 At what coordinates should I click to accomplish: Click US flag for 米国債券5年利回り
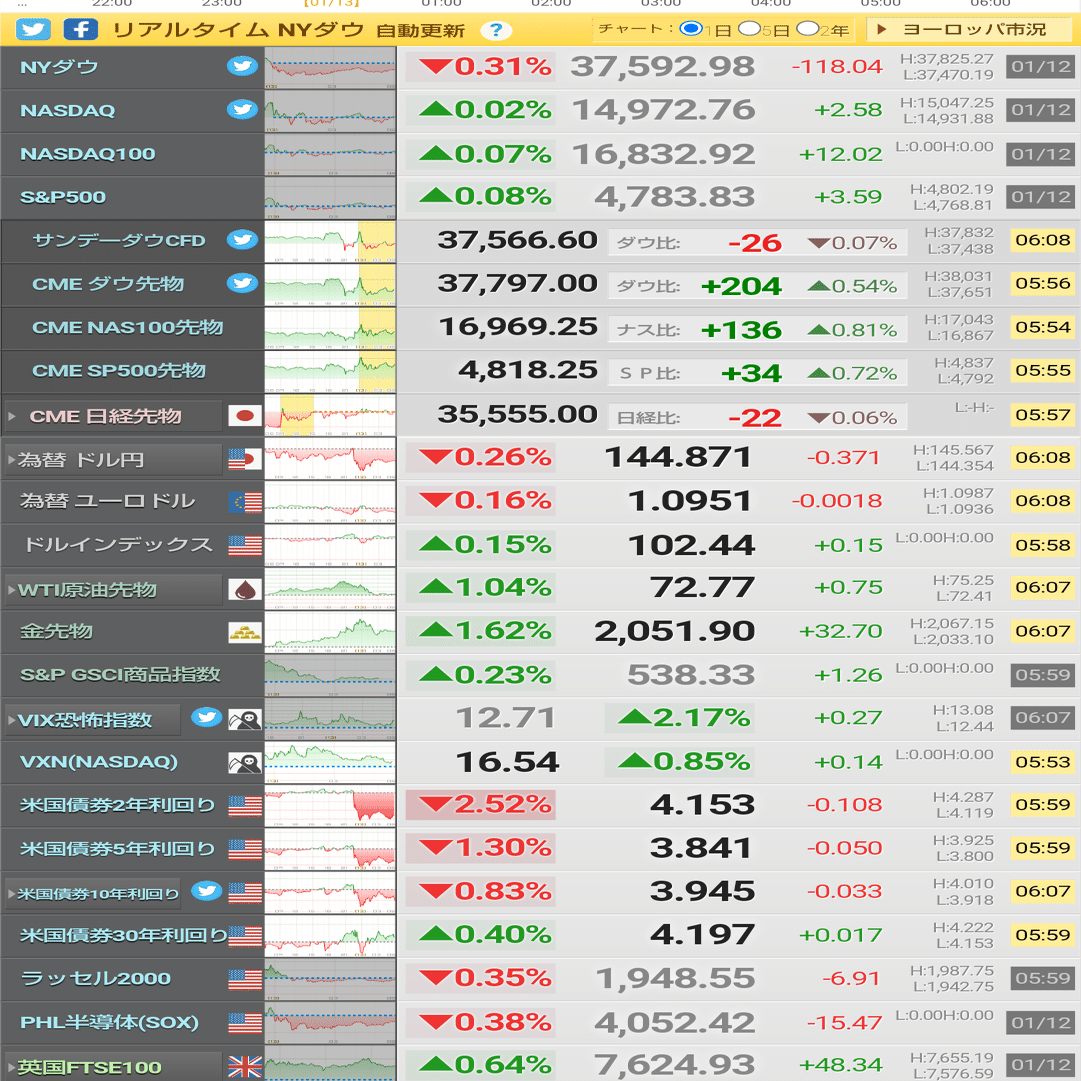(x=245, y=849)
